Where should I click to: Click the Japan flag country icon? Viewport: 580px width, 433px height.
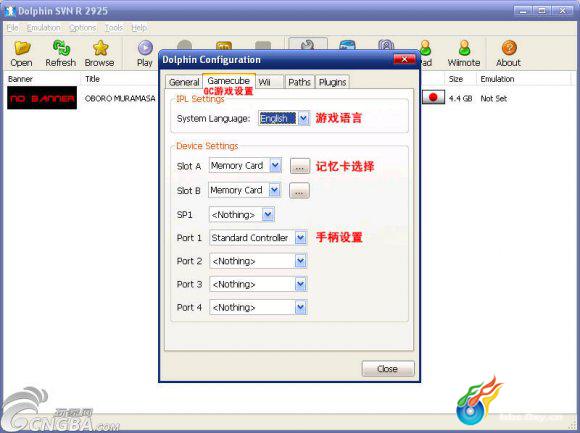[433, 97]
